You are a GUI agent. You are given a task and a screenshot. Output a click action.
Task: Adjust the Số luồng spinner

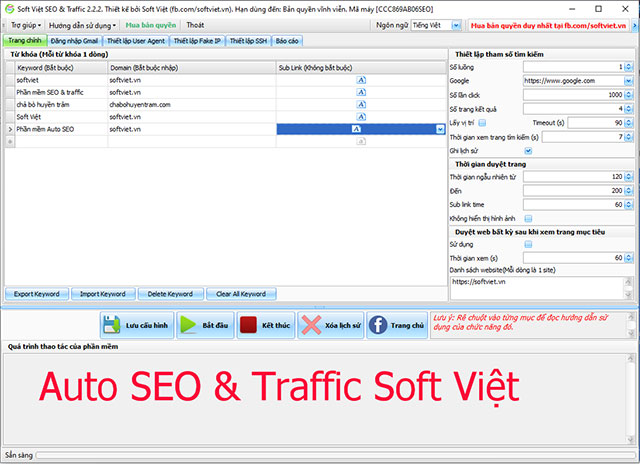629,67
